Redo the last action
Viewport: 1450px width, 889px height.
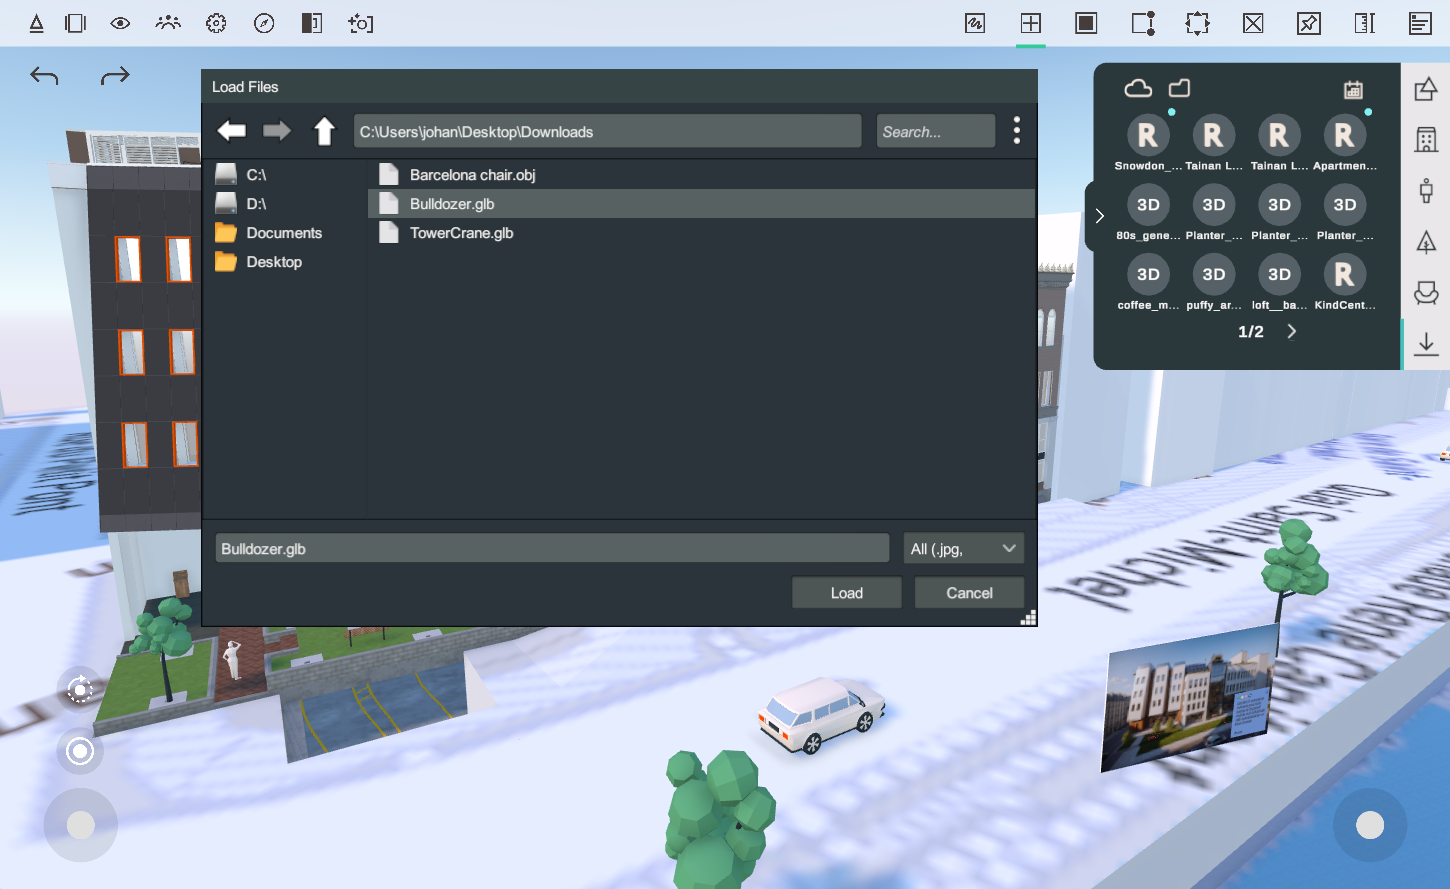click(x=115, y=75)
